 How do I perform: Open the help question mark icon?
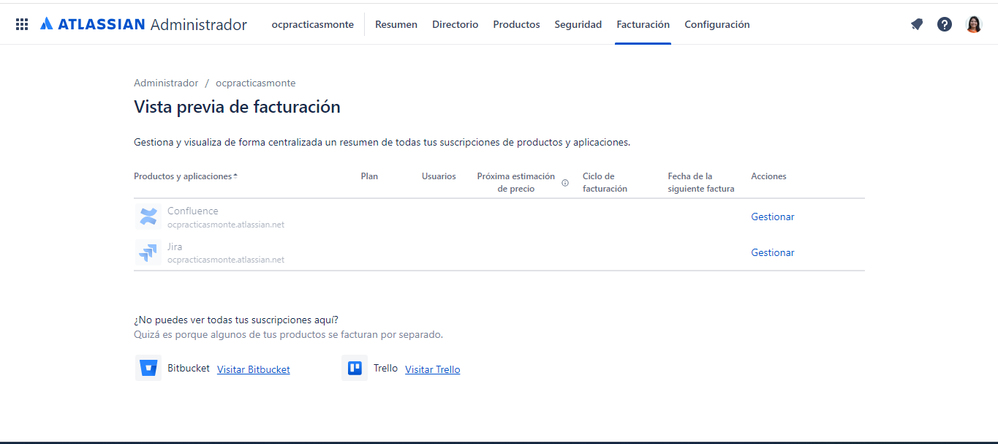tap(945, 25)
